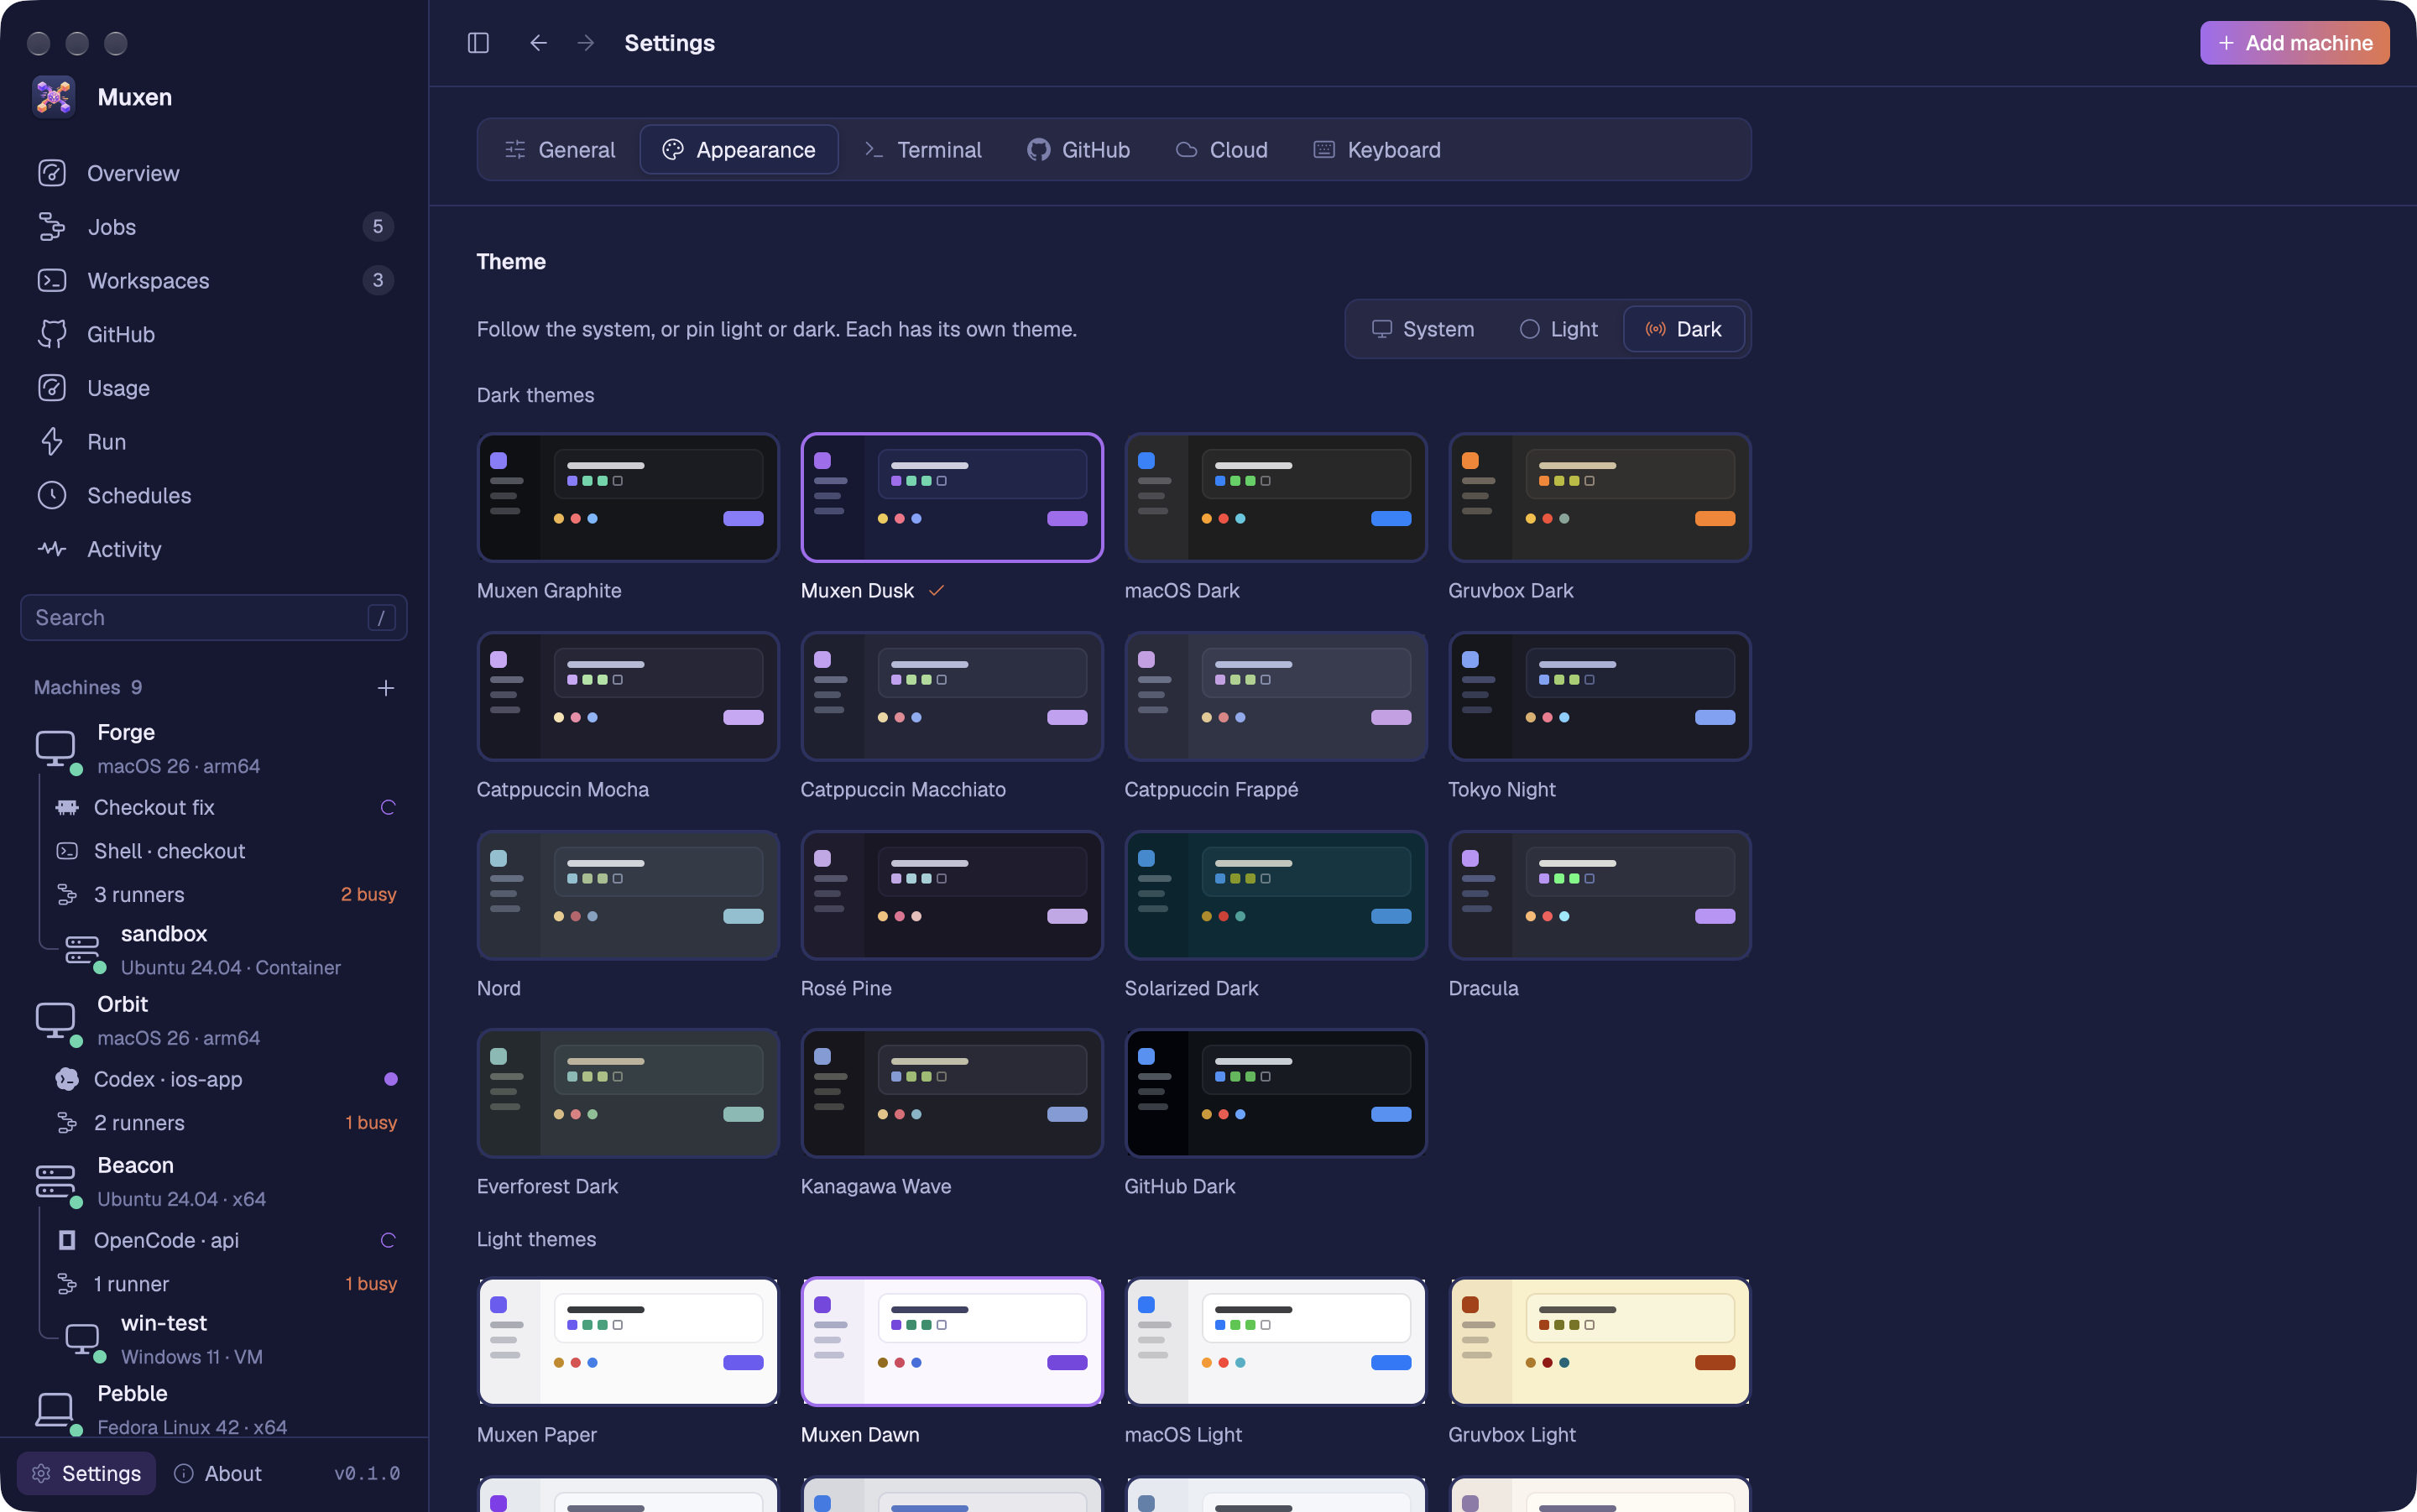Choose the Muxen Graphite theme
This screenshot has height=1512, width=2417.
[628, 497]
